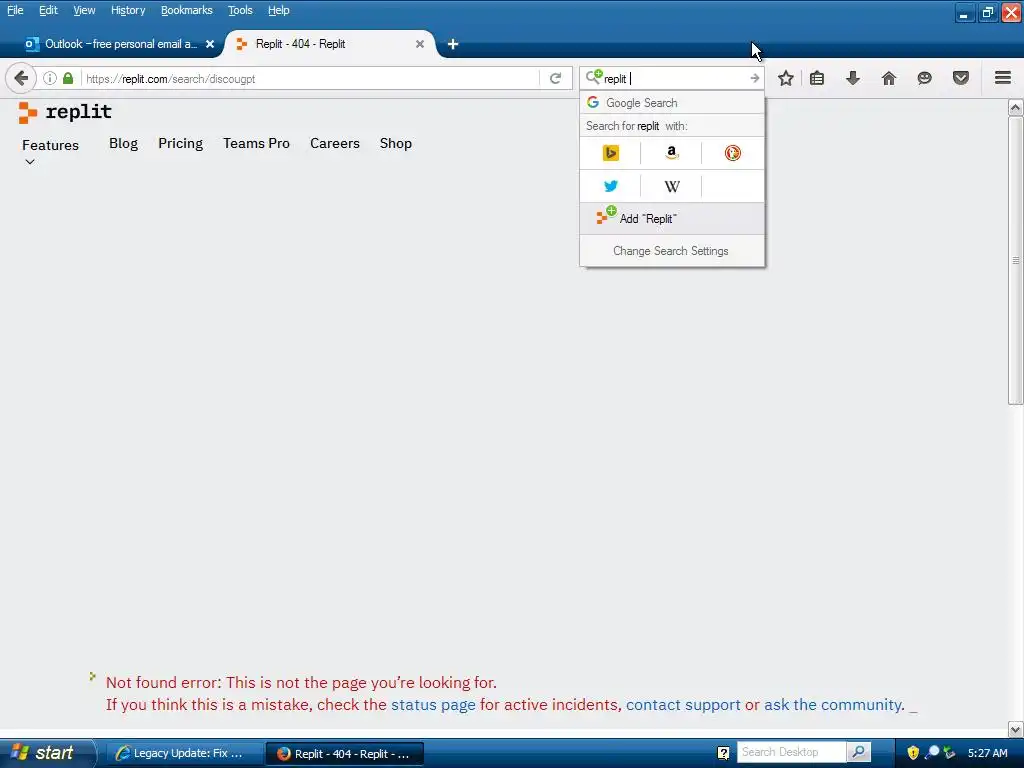Open the View menu
The image size is (1024, 768).
tap(84, 10)
